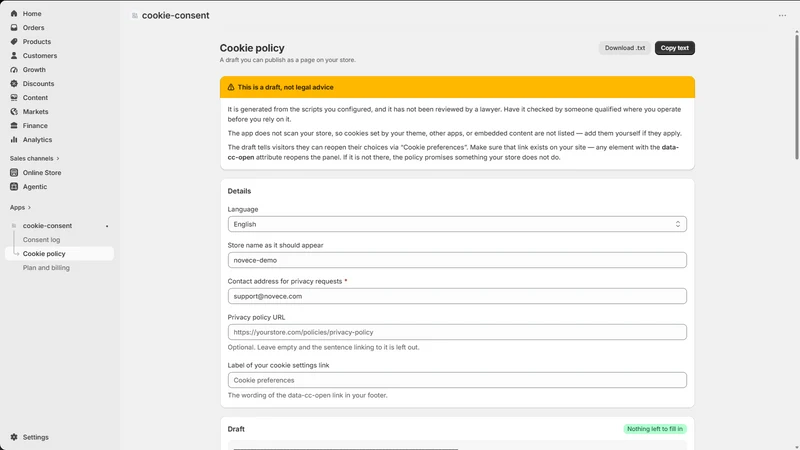Click the "cookie-consent" header title text

point(176,16)
